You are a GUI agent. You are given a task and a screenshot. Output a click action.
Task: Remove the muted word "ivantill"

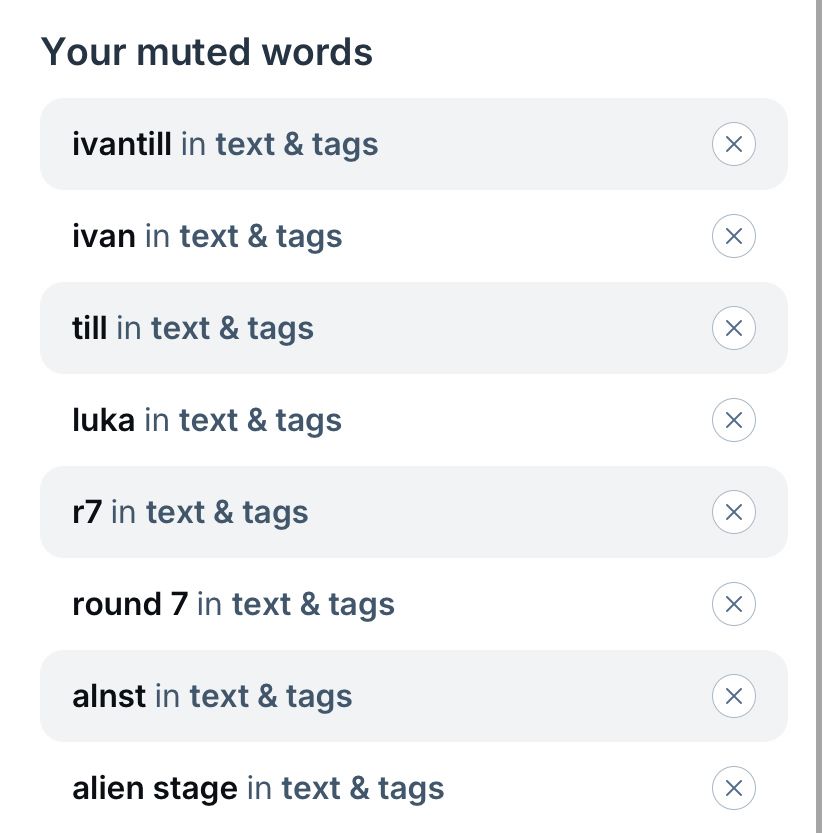pyautogui.click(x=734, y=144)
